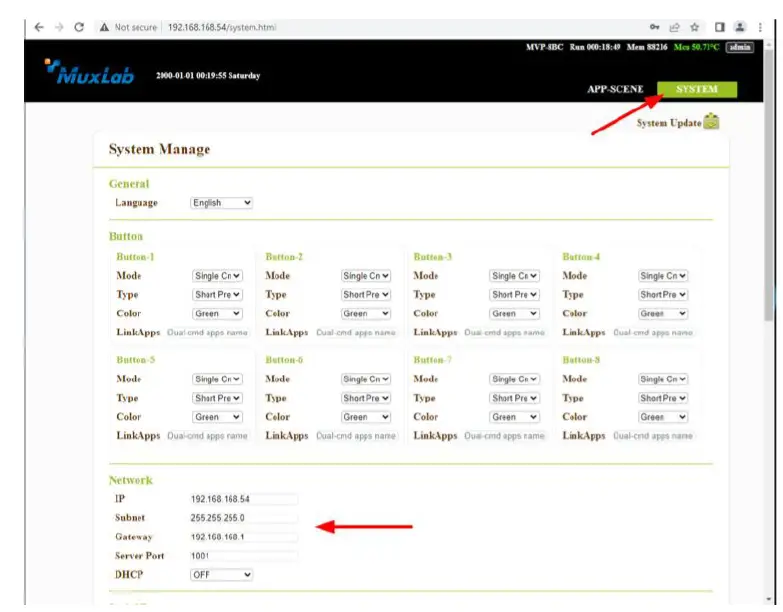Click the browser back arrow
This screenshot has height=612, width=783.
coord(39,27)
